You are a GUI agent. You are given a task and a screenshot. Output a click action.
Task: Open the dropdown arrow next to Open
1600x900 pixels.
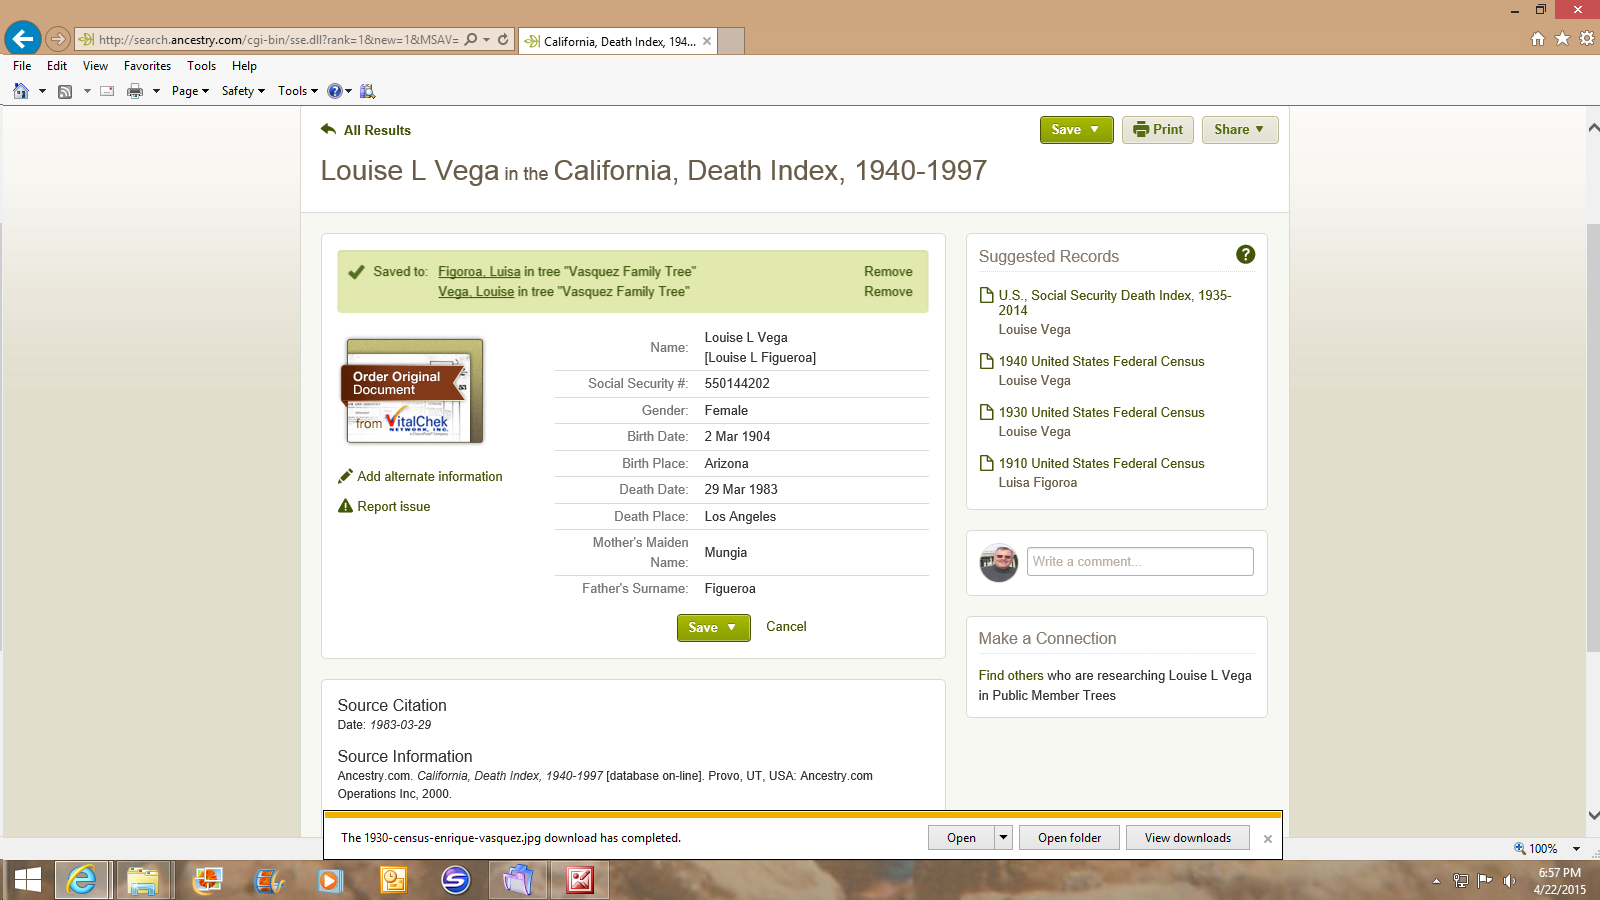(1003, 838)
